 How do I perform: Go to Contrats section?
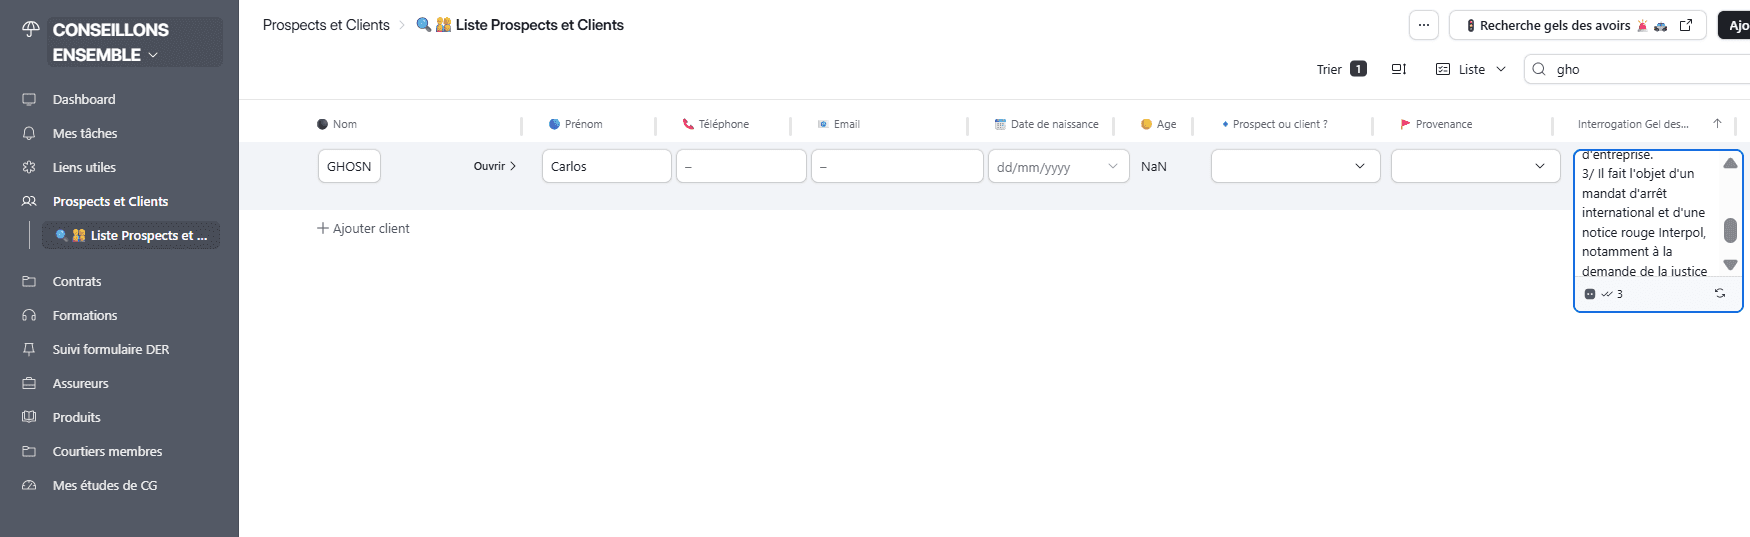77,281
